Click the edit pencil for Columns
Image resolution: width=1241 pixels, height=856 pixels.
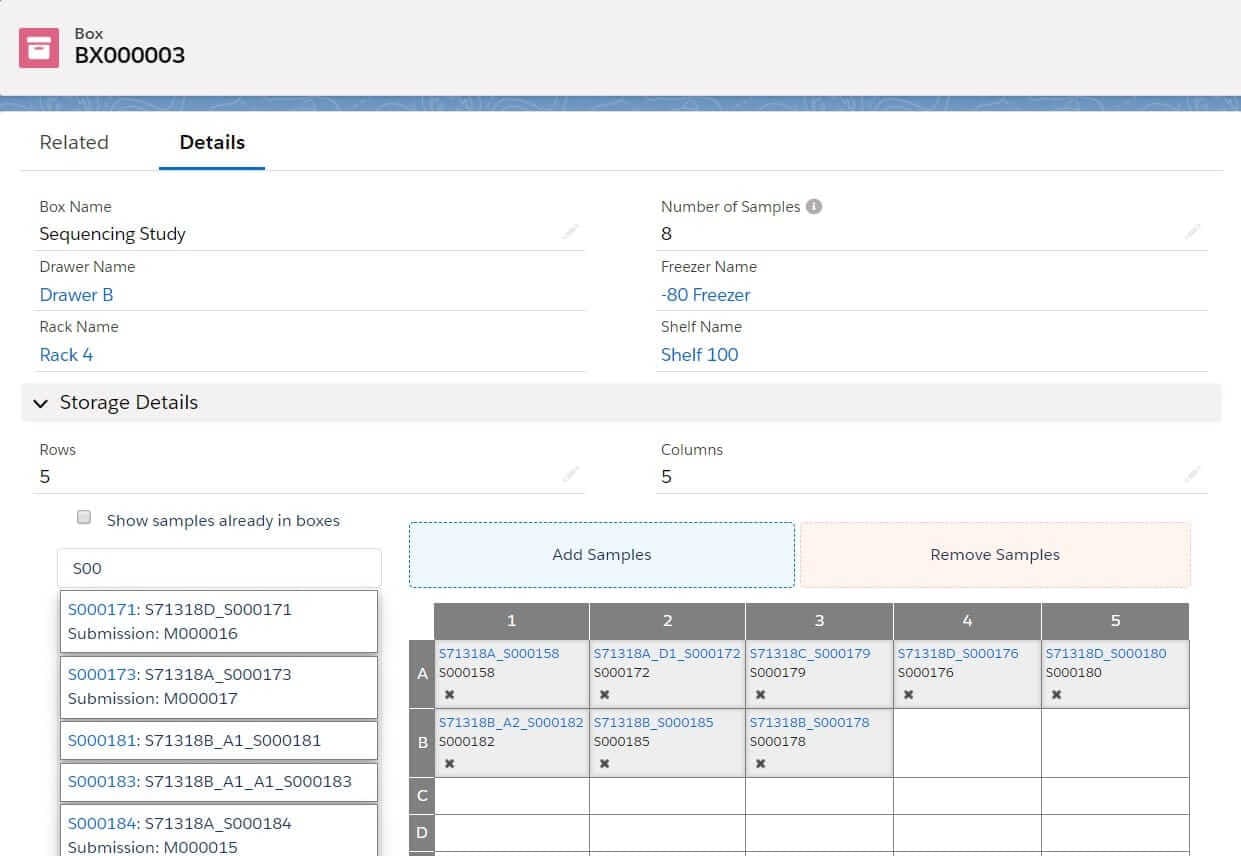(x=1193, y=475)
